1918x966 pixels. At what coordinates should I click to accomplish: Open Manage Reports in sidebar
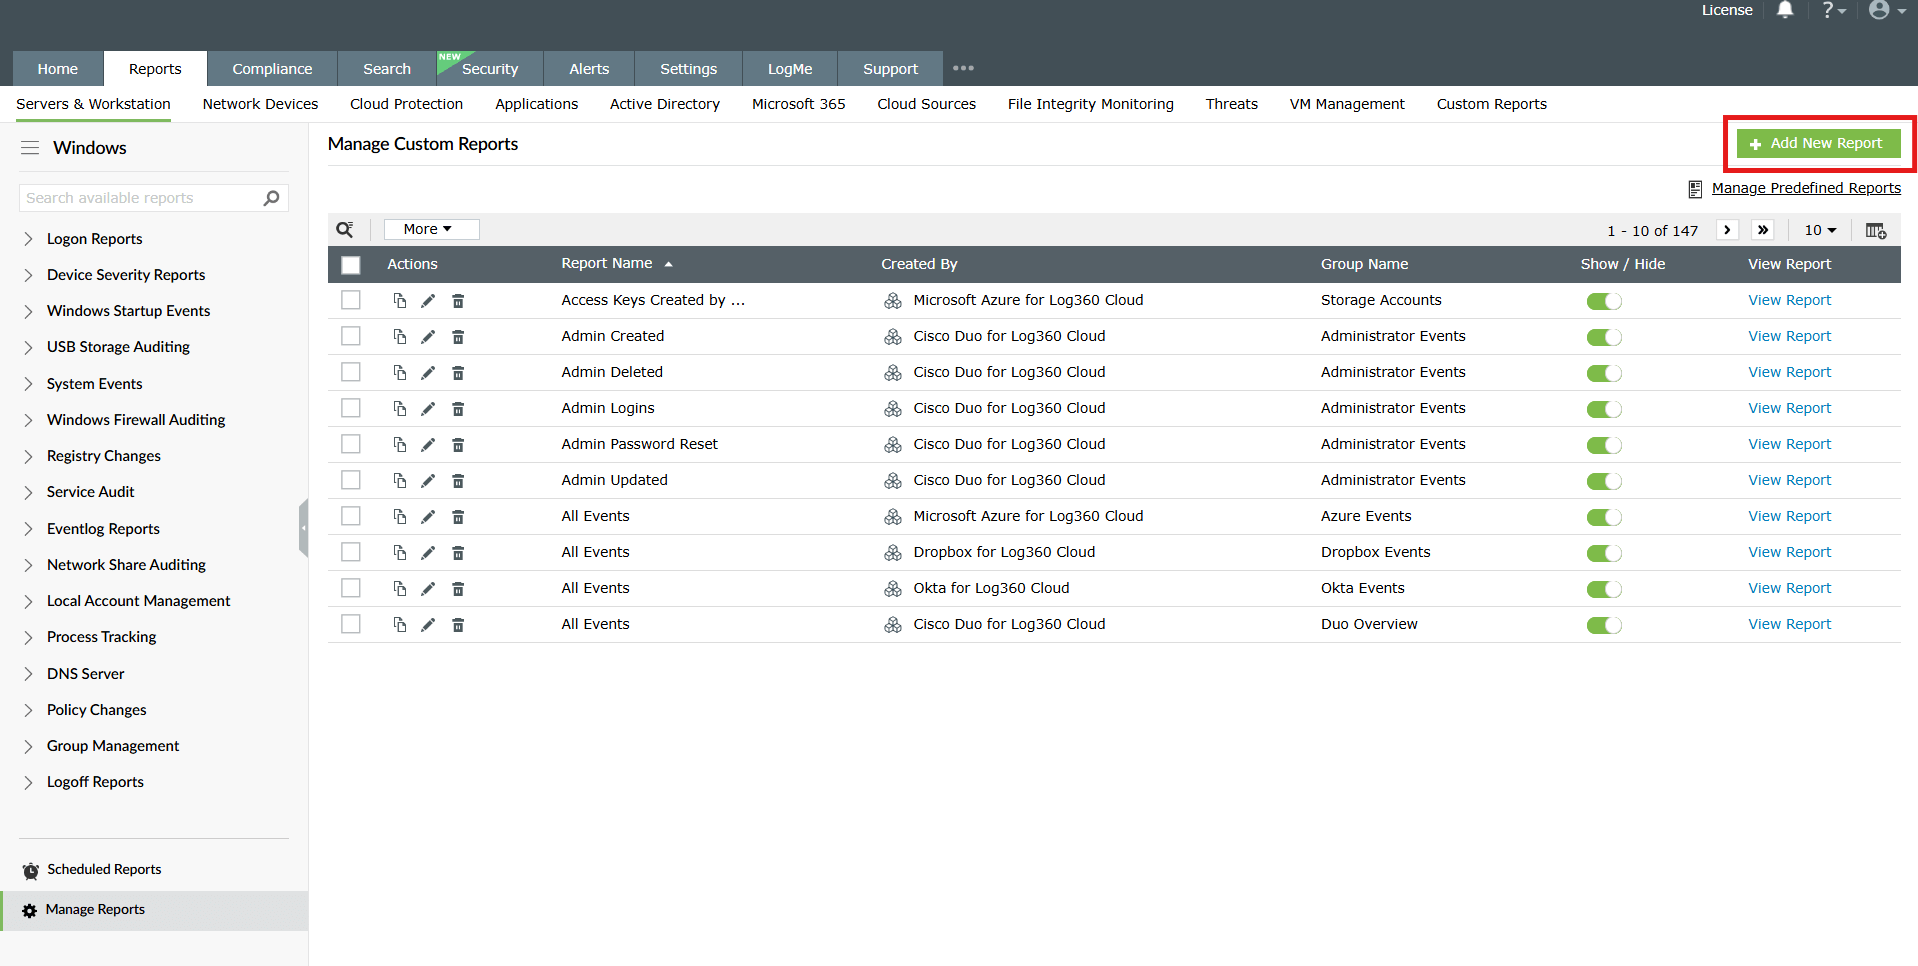point(154,910)
